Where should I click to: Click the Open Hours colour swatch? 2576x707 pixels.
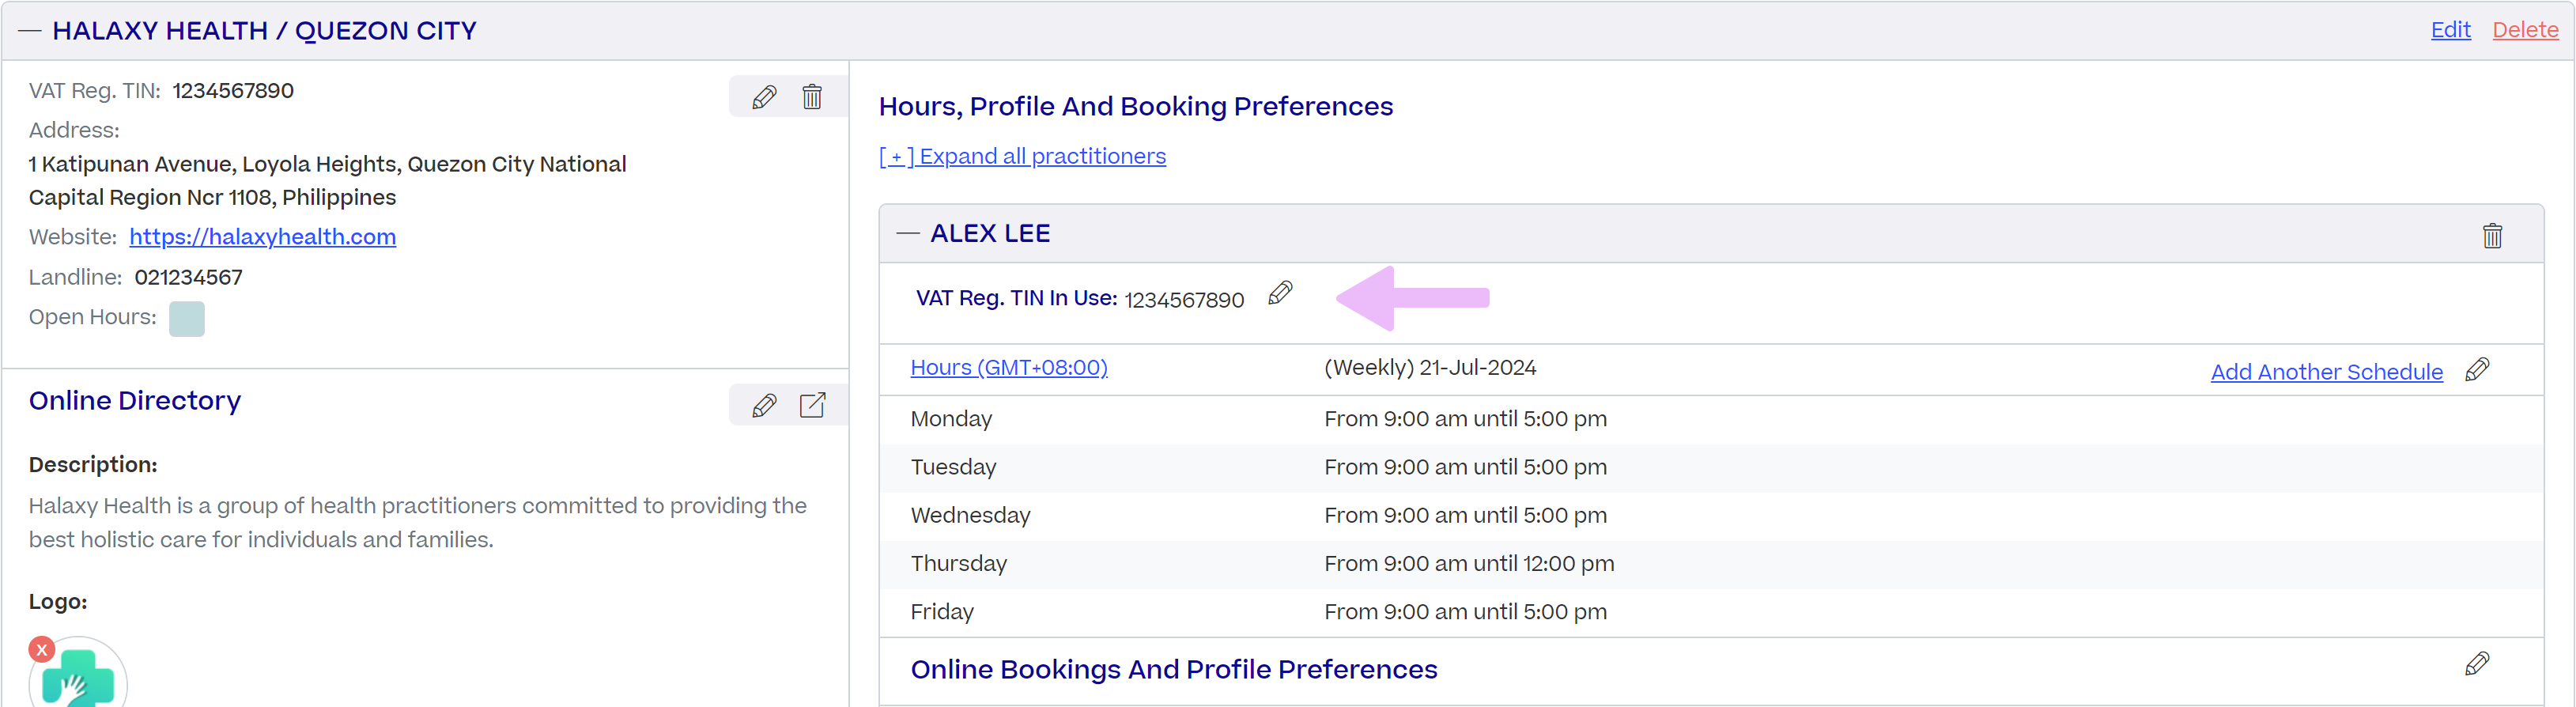click(187, 319)
